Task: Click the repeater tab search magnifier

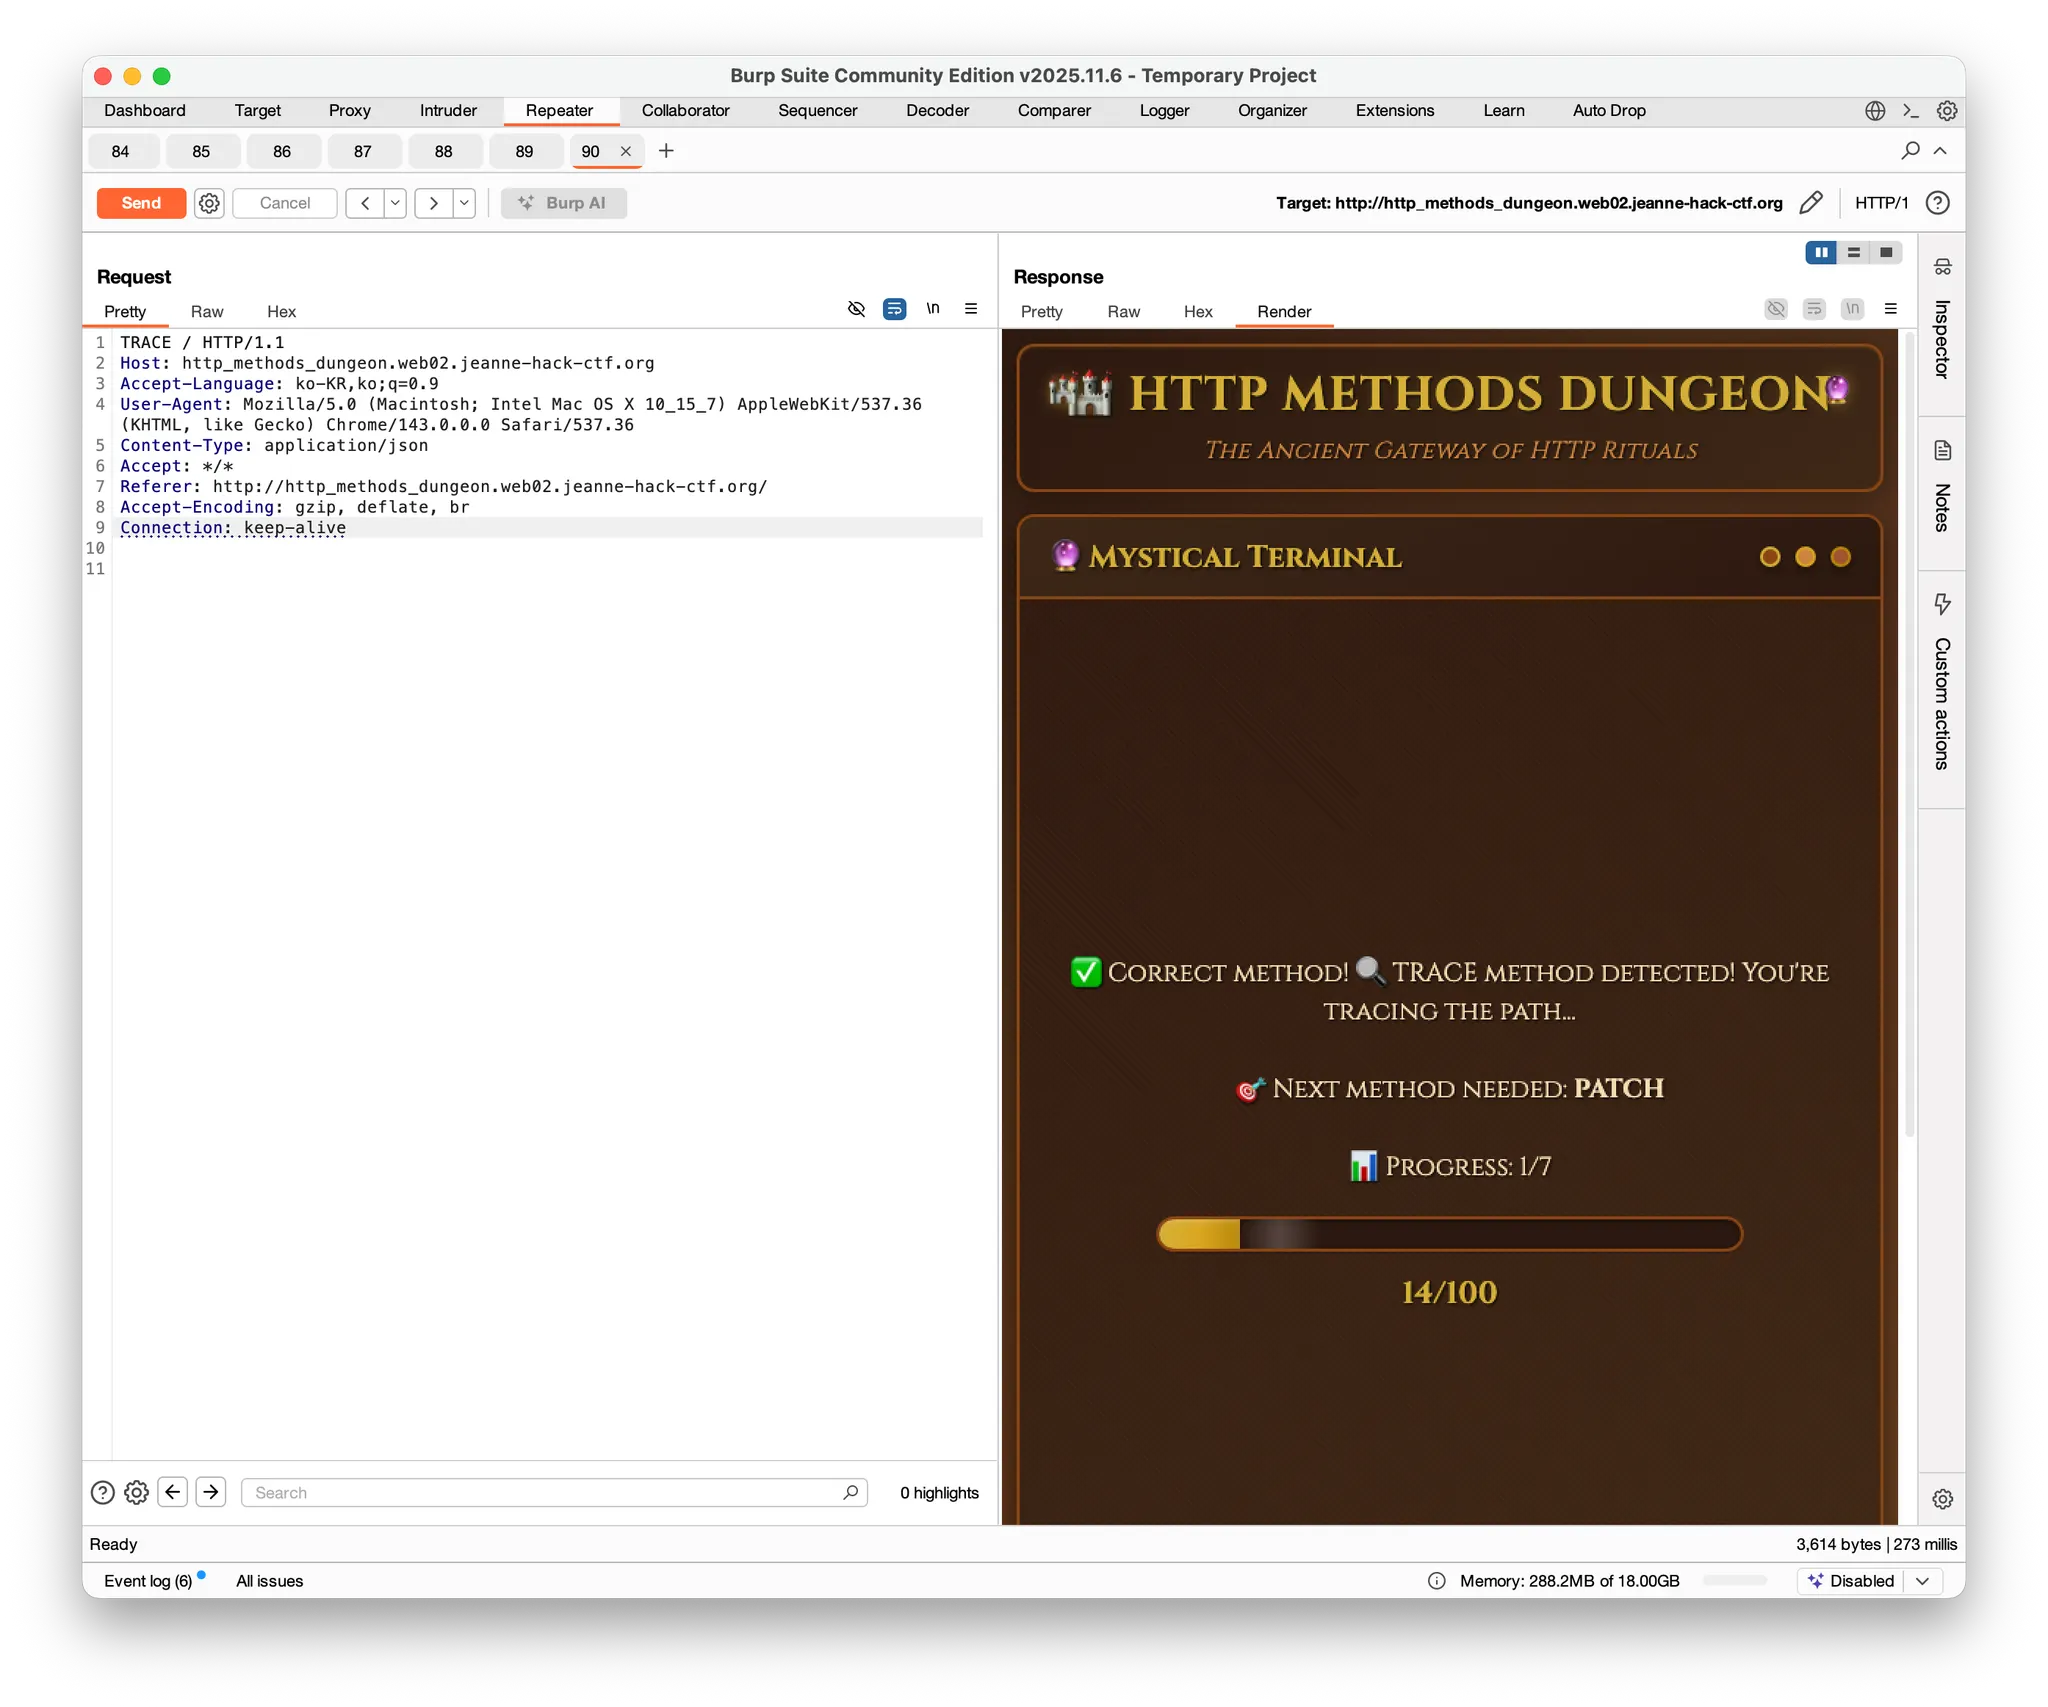Action: (1910, 151)
